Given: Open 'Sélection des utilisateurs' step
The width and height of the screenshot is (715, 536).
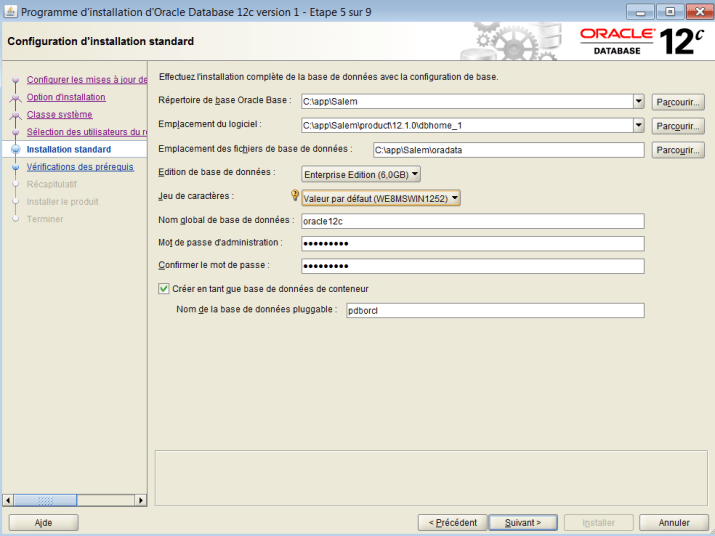Looking at the screenshot, I should click(87, 132).
